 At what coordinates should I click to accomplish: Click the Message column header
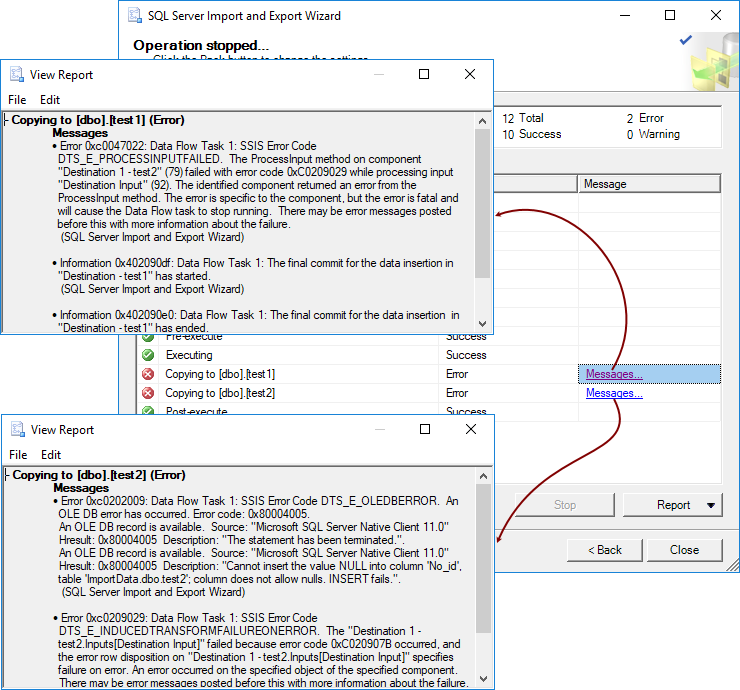point(649,184)
